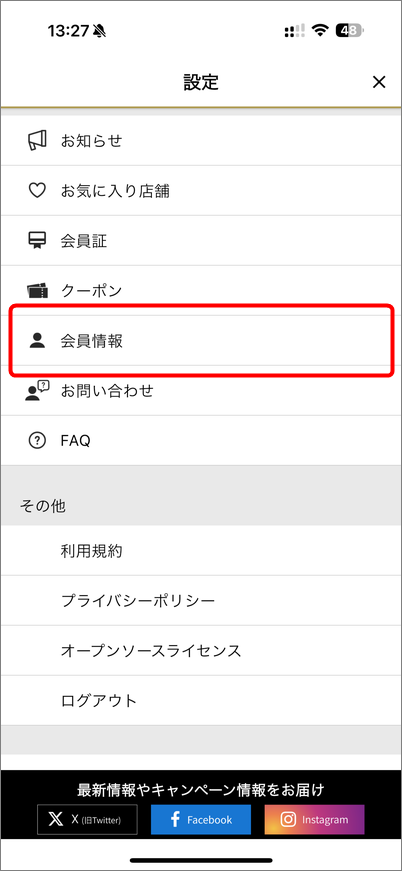402x871 pixels.
Task: Tap the megaphone icon beside お知らせ
Action: (x=37, y=141)
